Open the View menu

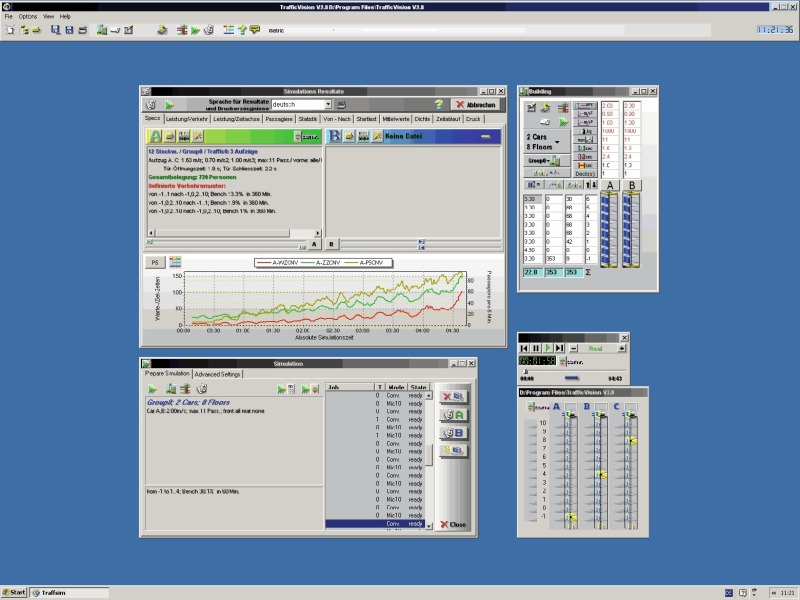(x=48, y=16)
